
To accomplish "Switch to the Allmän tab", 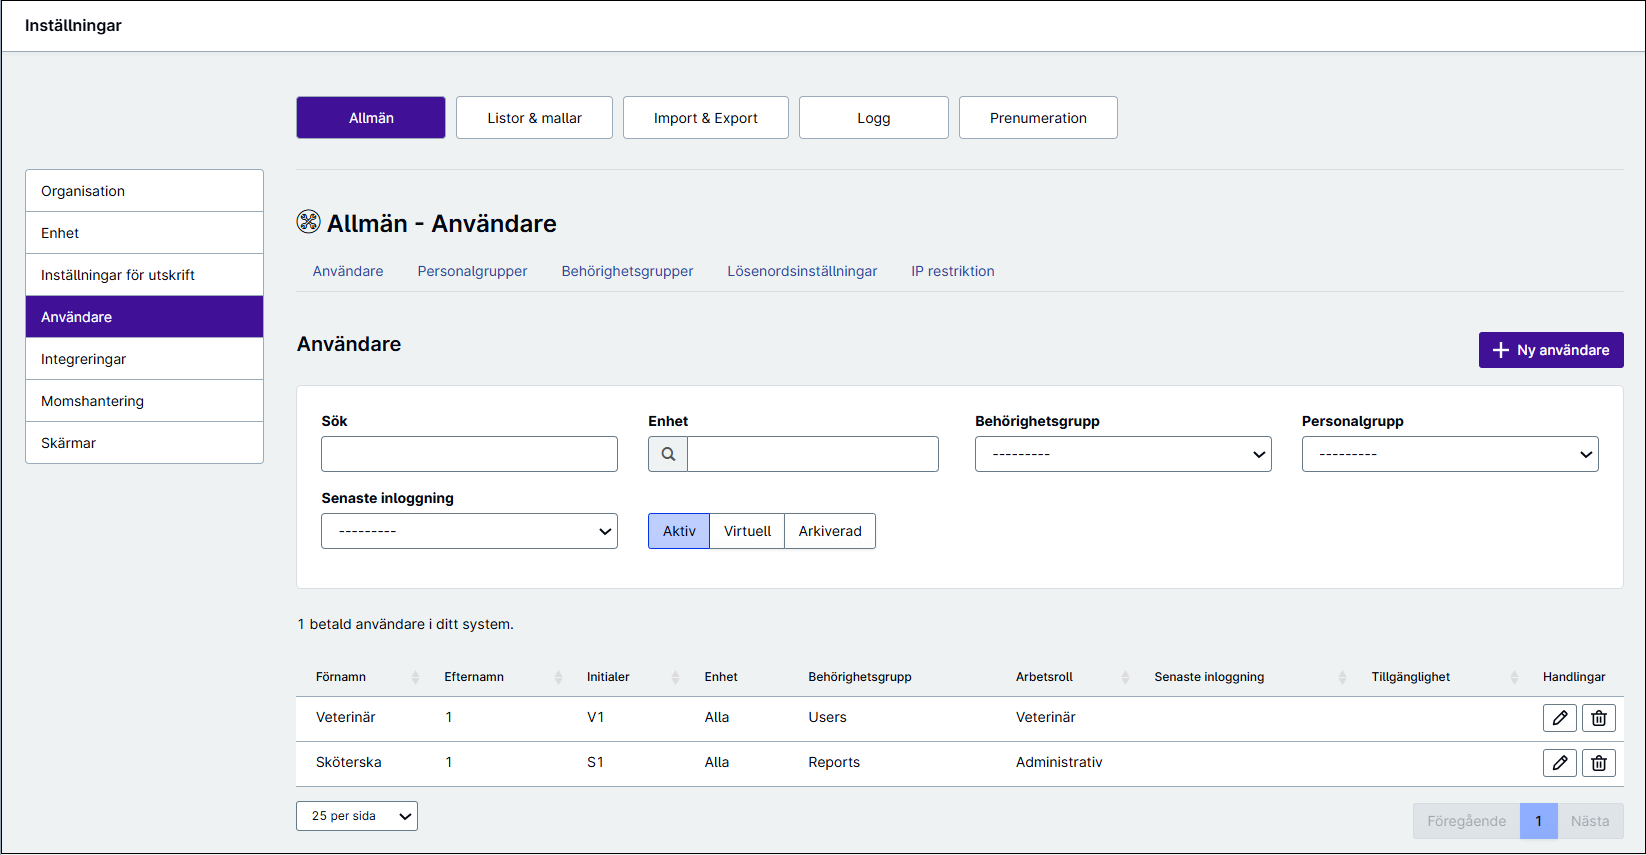I will [x=371, y=118].
